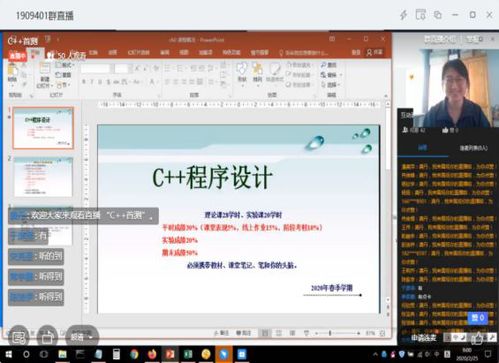Toggle Underline formatting

coord(100,82)
